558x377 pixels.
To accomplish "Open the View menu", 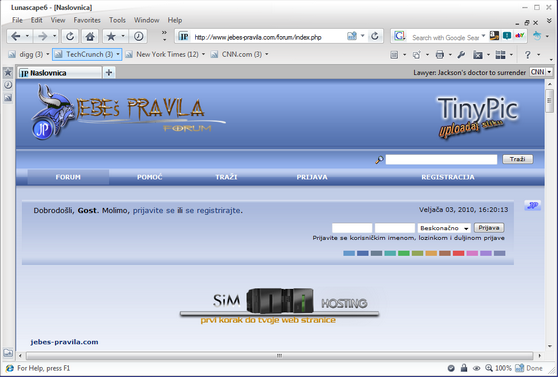I will (x=58, y=20).
